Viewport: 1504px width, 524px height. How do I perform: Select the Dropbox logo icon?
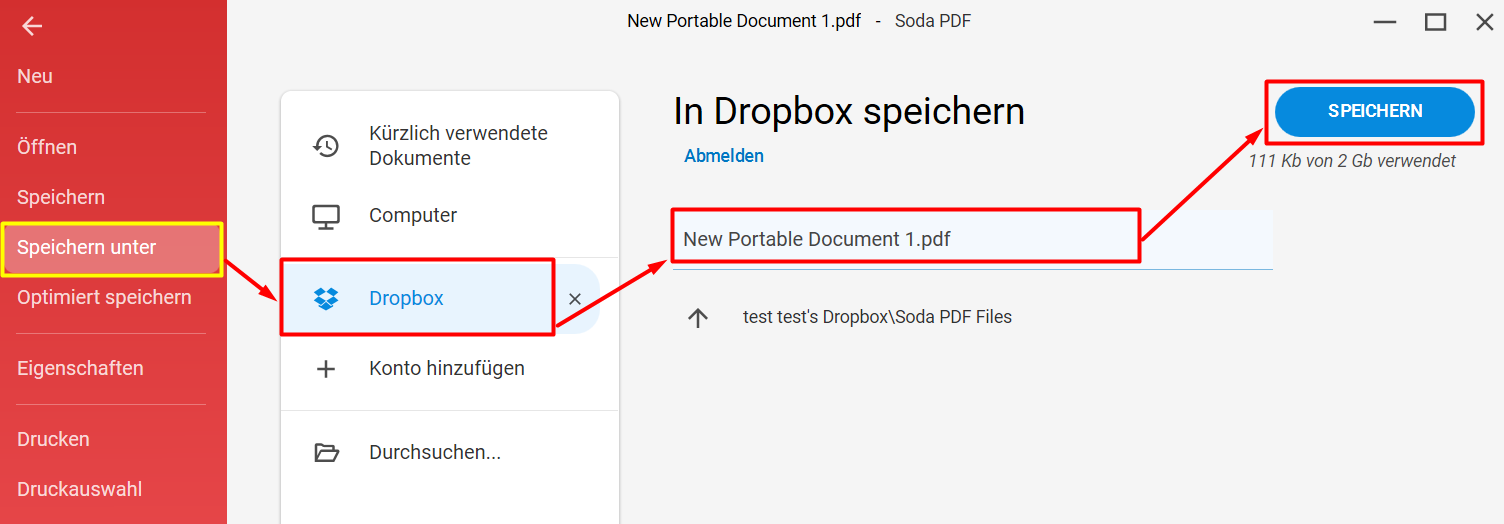click(326, 298)
